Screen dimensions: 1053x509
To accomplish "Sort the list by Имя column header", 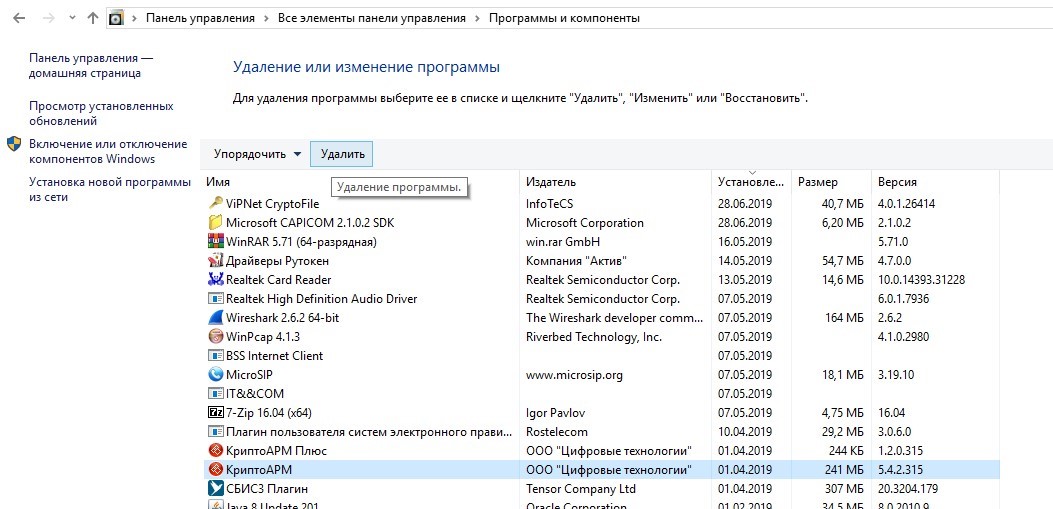I will click(x=218, y=182).
